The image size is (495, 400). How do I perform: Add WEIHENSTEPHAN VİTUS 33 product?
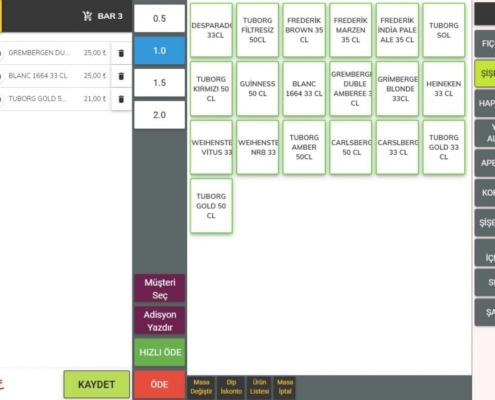click(211, 147)
